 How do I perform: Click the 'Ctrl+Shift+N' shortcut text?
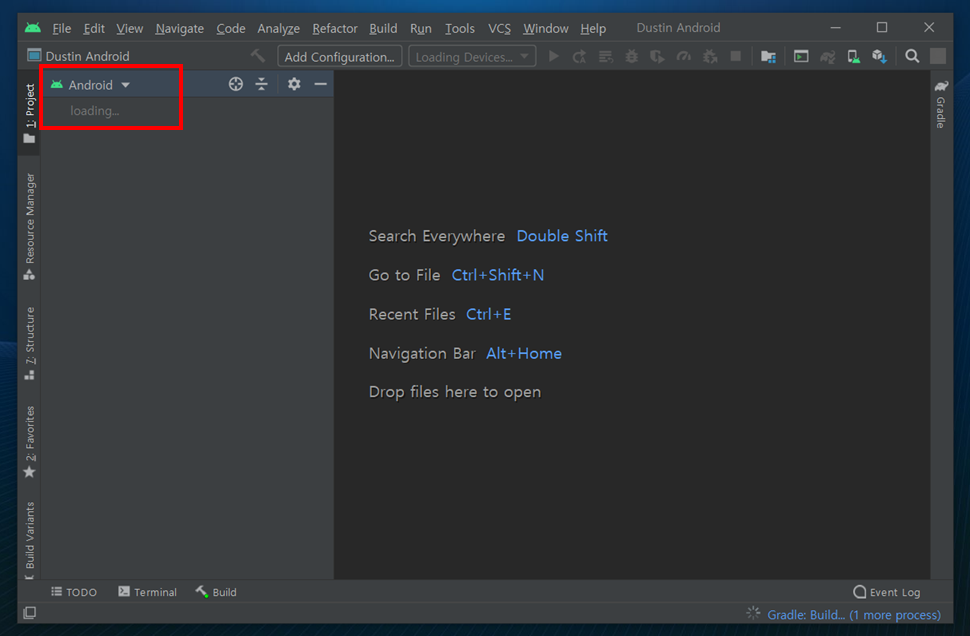pos(498,275)
